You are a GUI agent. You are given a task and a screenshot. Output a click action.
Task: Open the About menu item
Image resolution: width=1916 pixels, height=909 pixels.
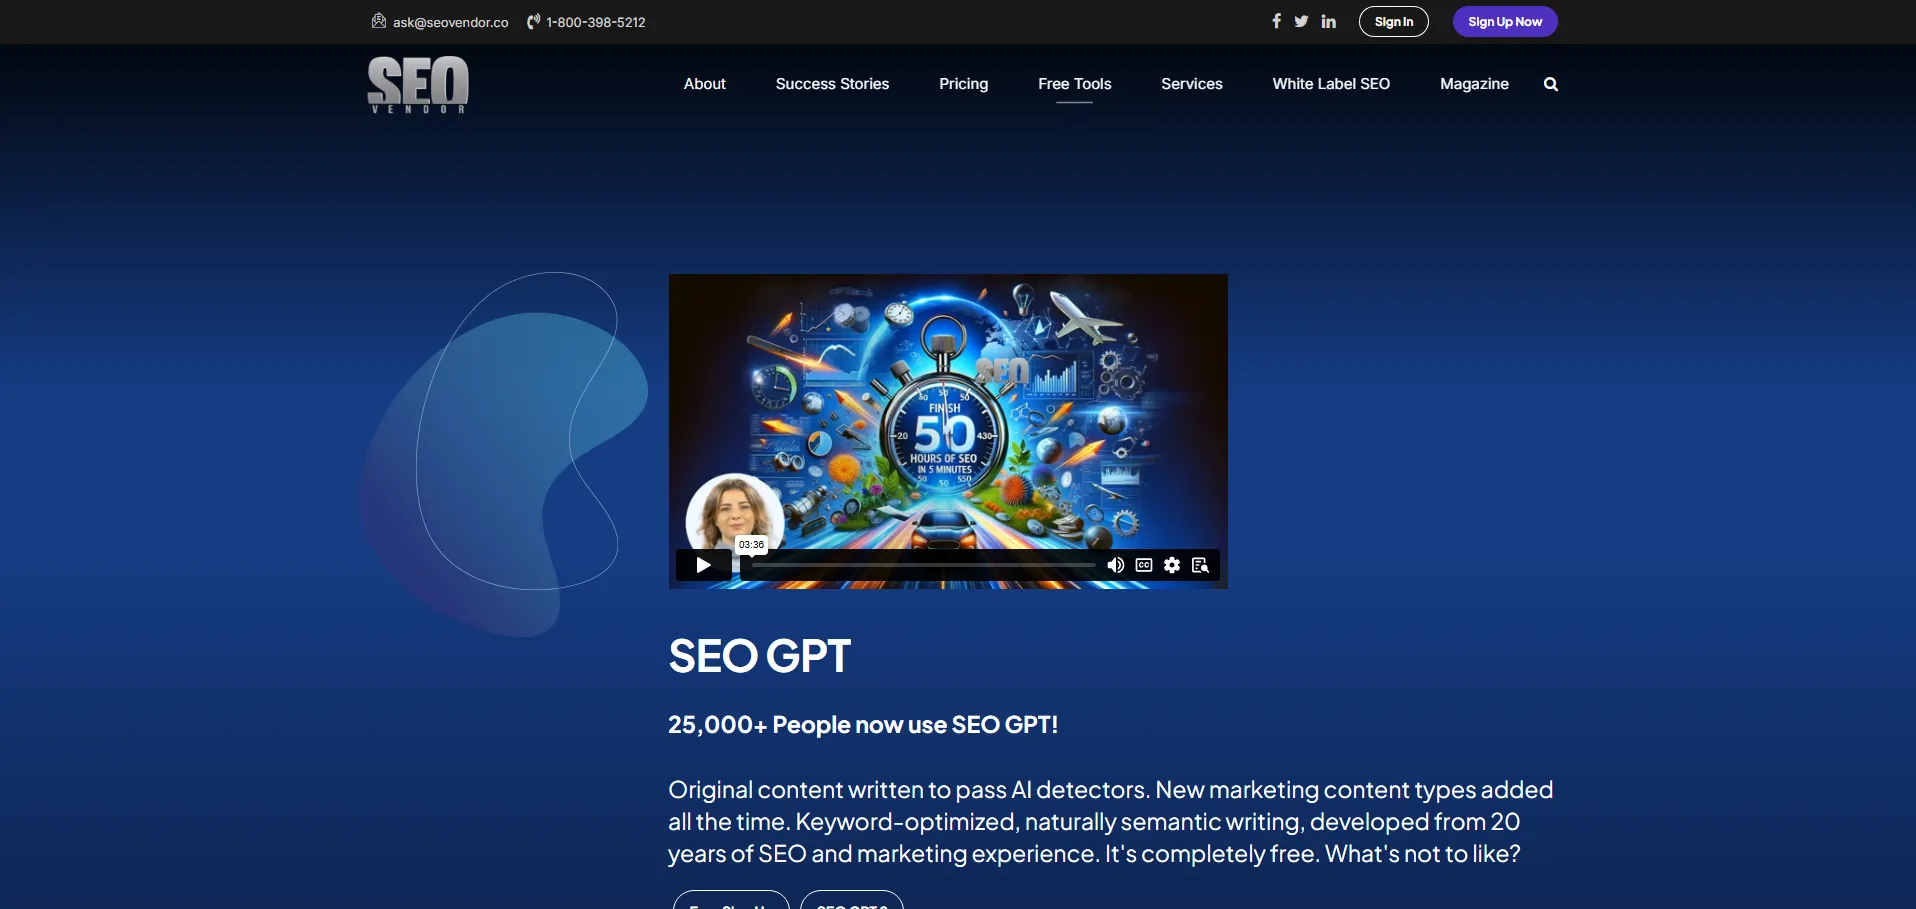tap(704, 84)
